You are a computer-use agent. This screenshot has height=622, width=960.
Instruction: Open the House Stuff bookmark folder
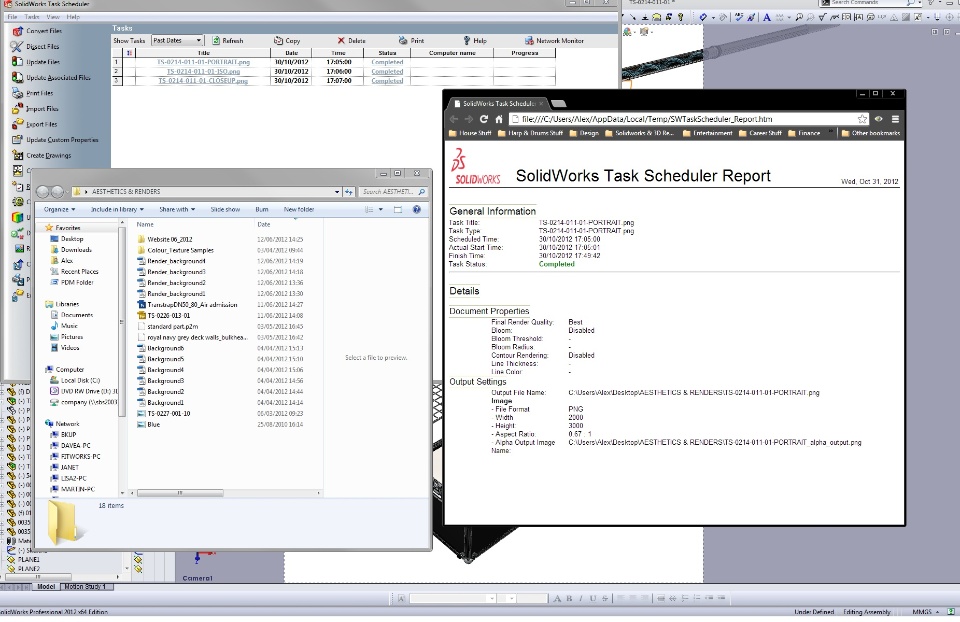[x=470, y=133]
